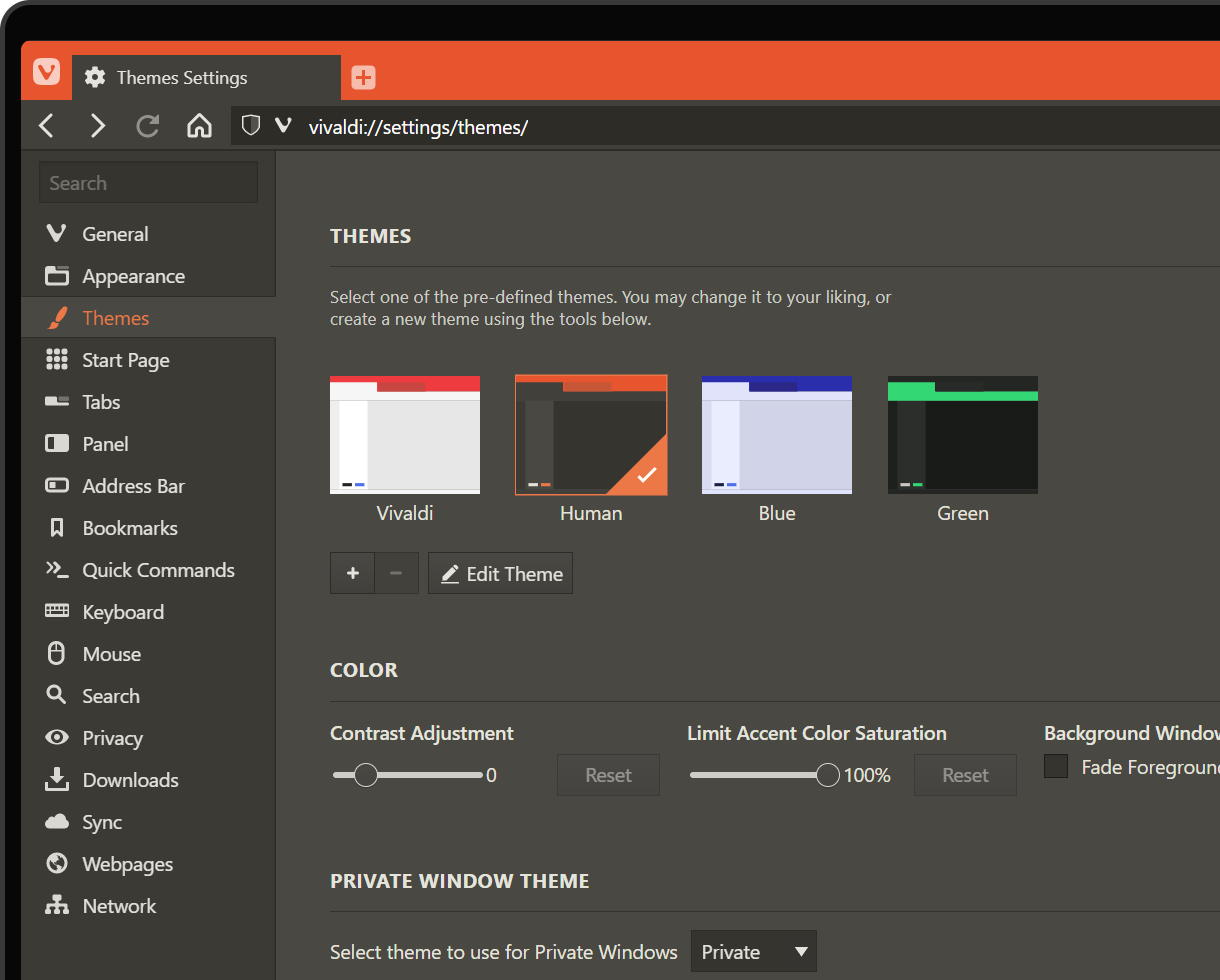The width and height of the screenshot is (1220, 980).
Task: Select the Green theme thumbnail
Action: 962,434
